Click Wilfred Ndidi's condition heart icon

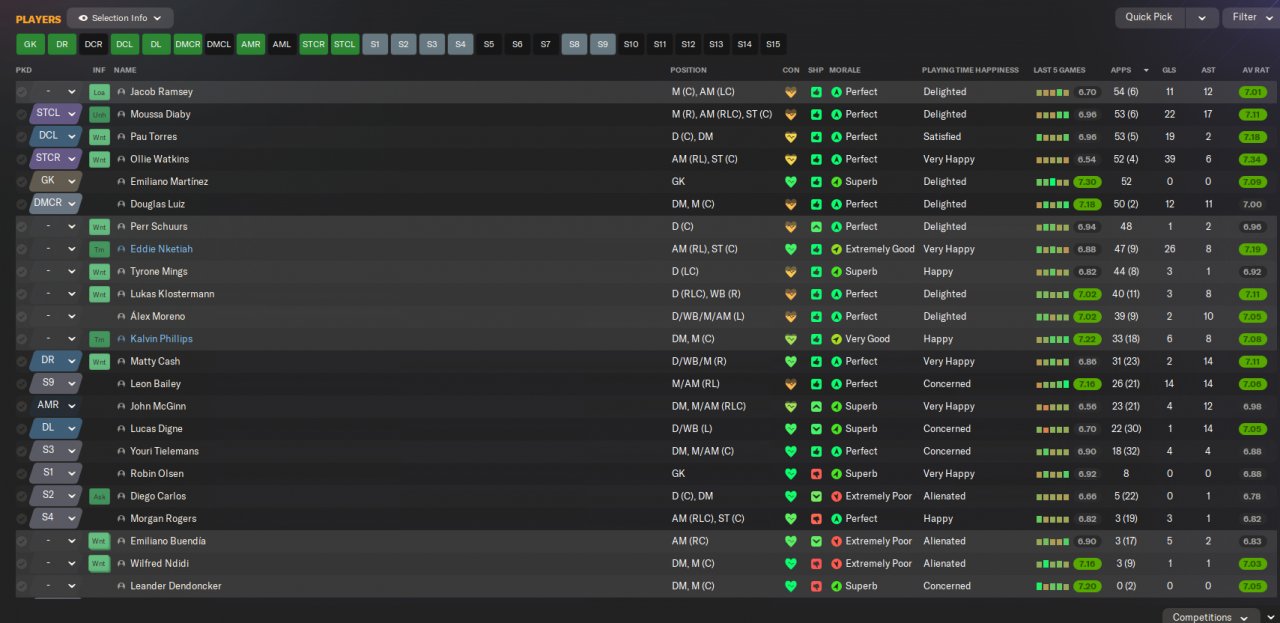point(791,564)
